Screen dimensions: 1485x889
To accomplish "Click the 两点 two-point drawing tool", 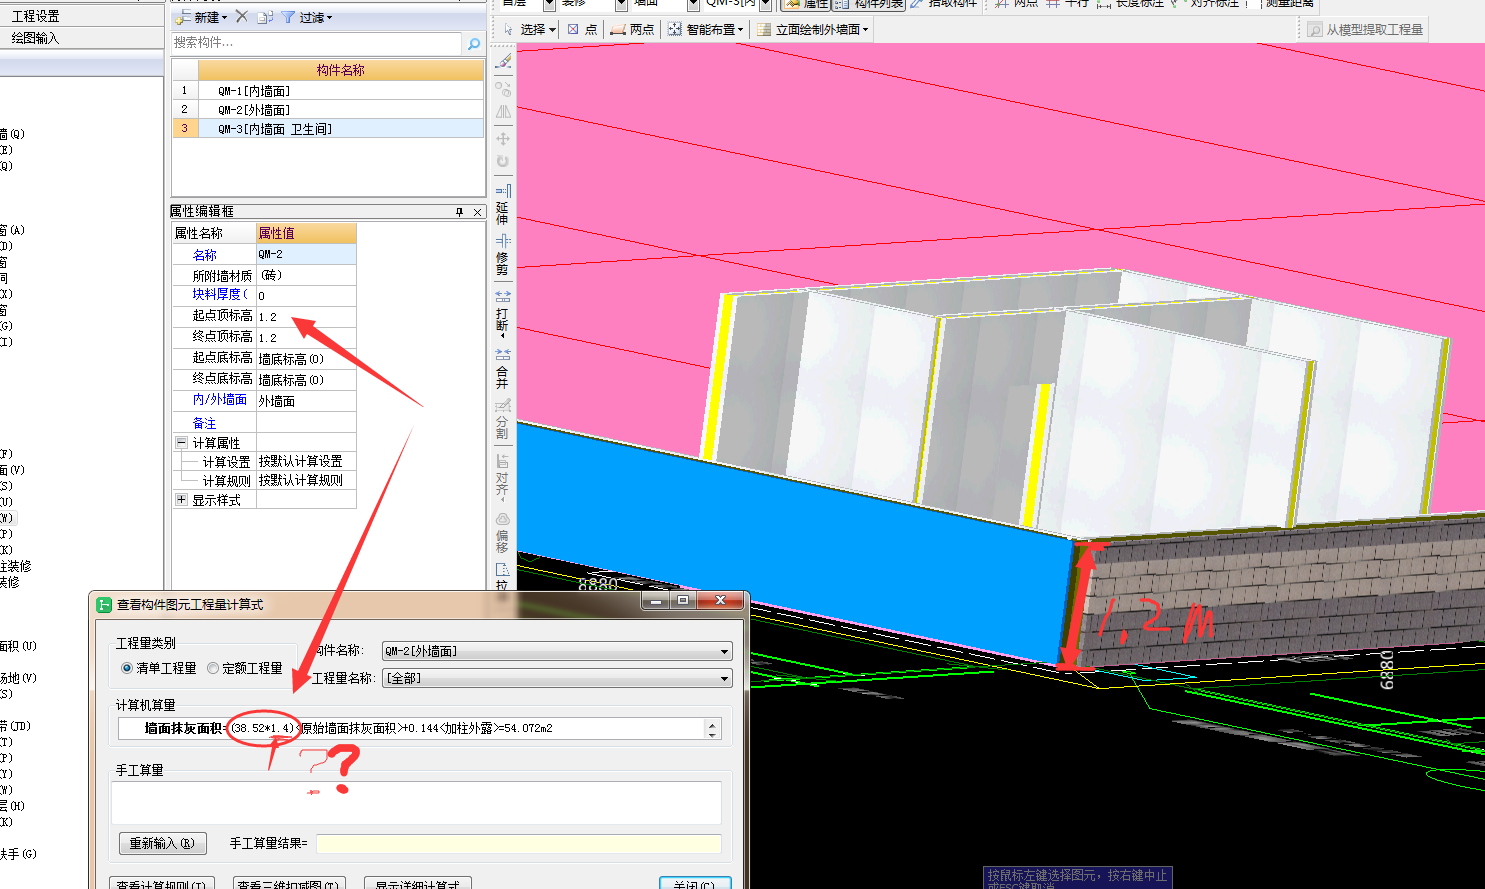I will 632,30.
